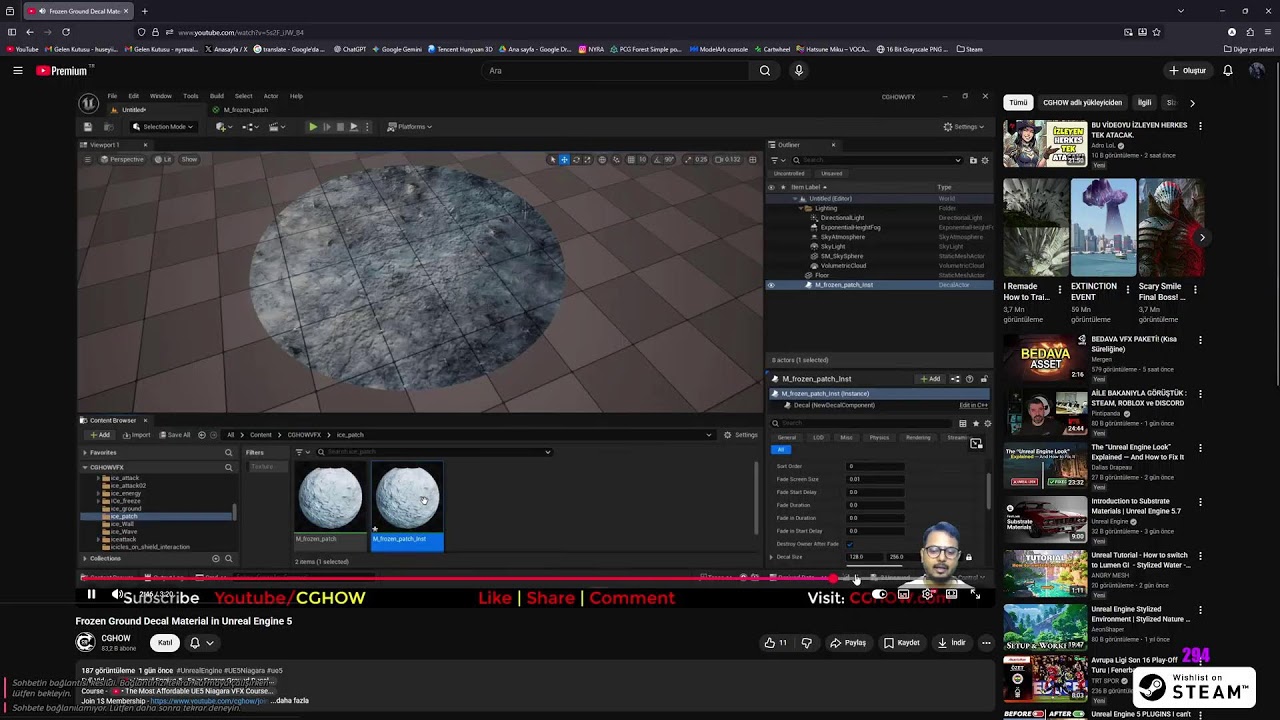Click the Save icon in Unreal toolbar

(x=88, y=127)
